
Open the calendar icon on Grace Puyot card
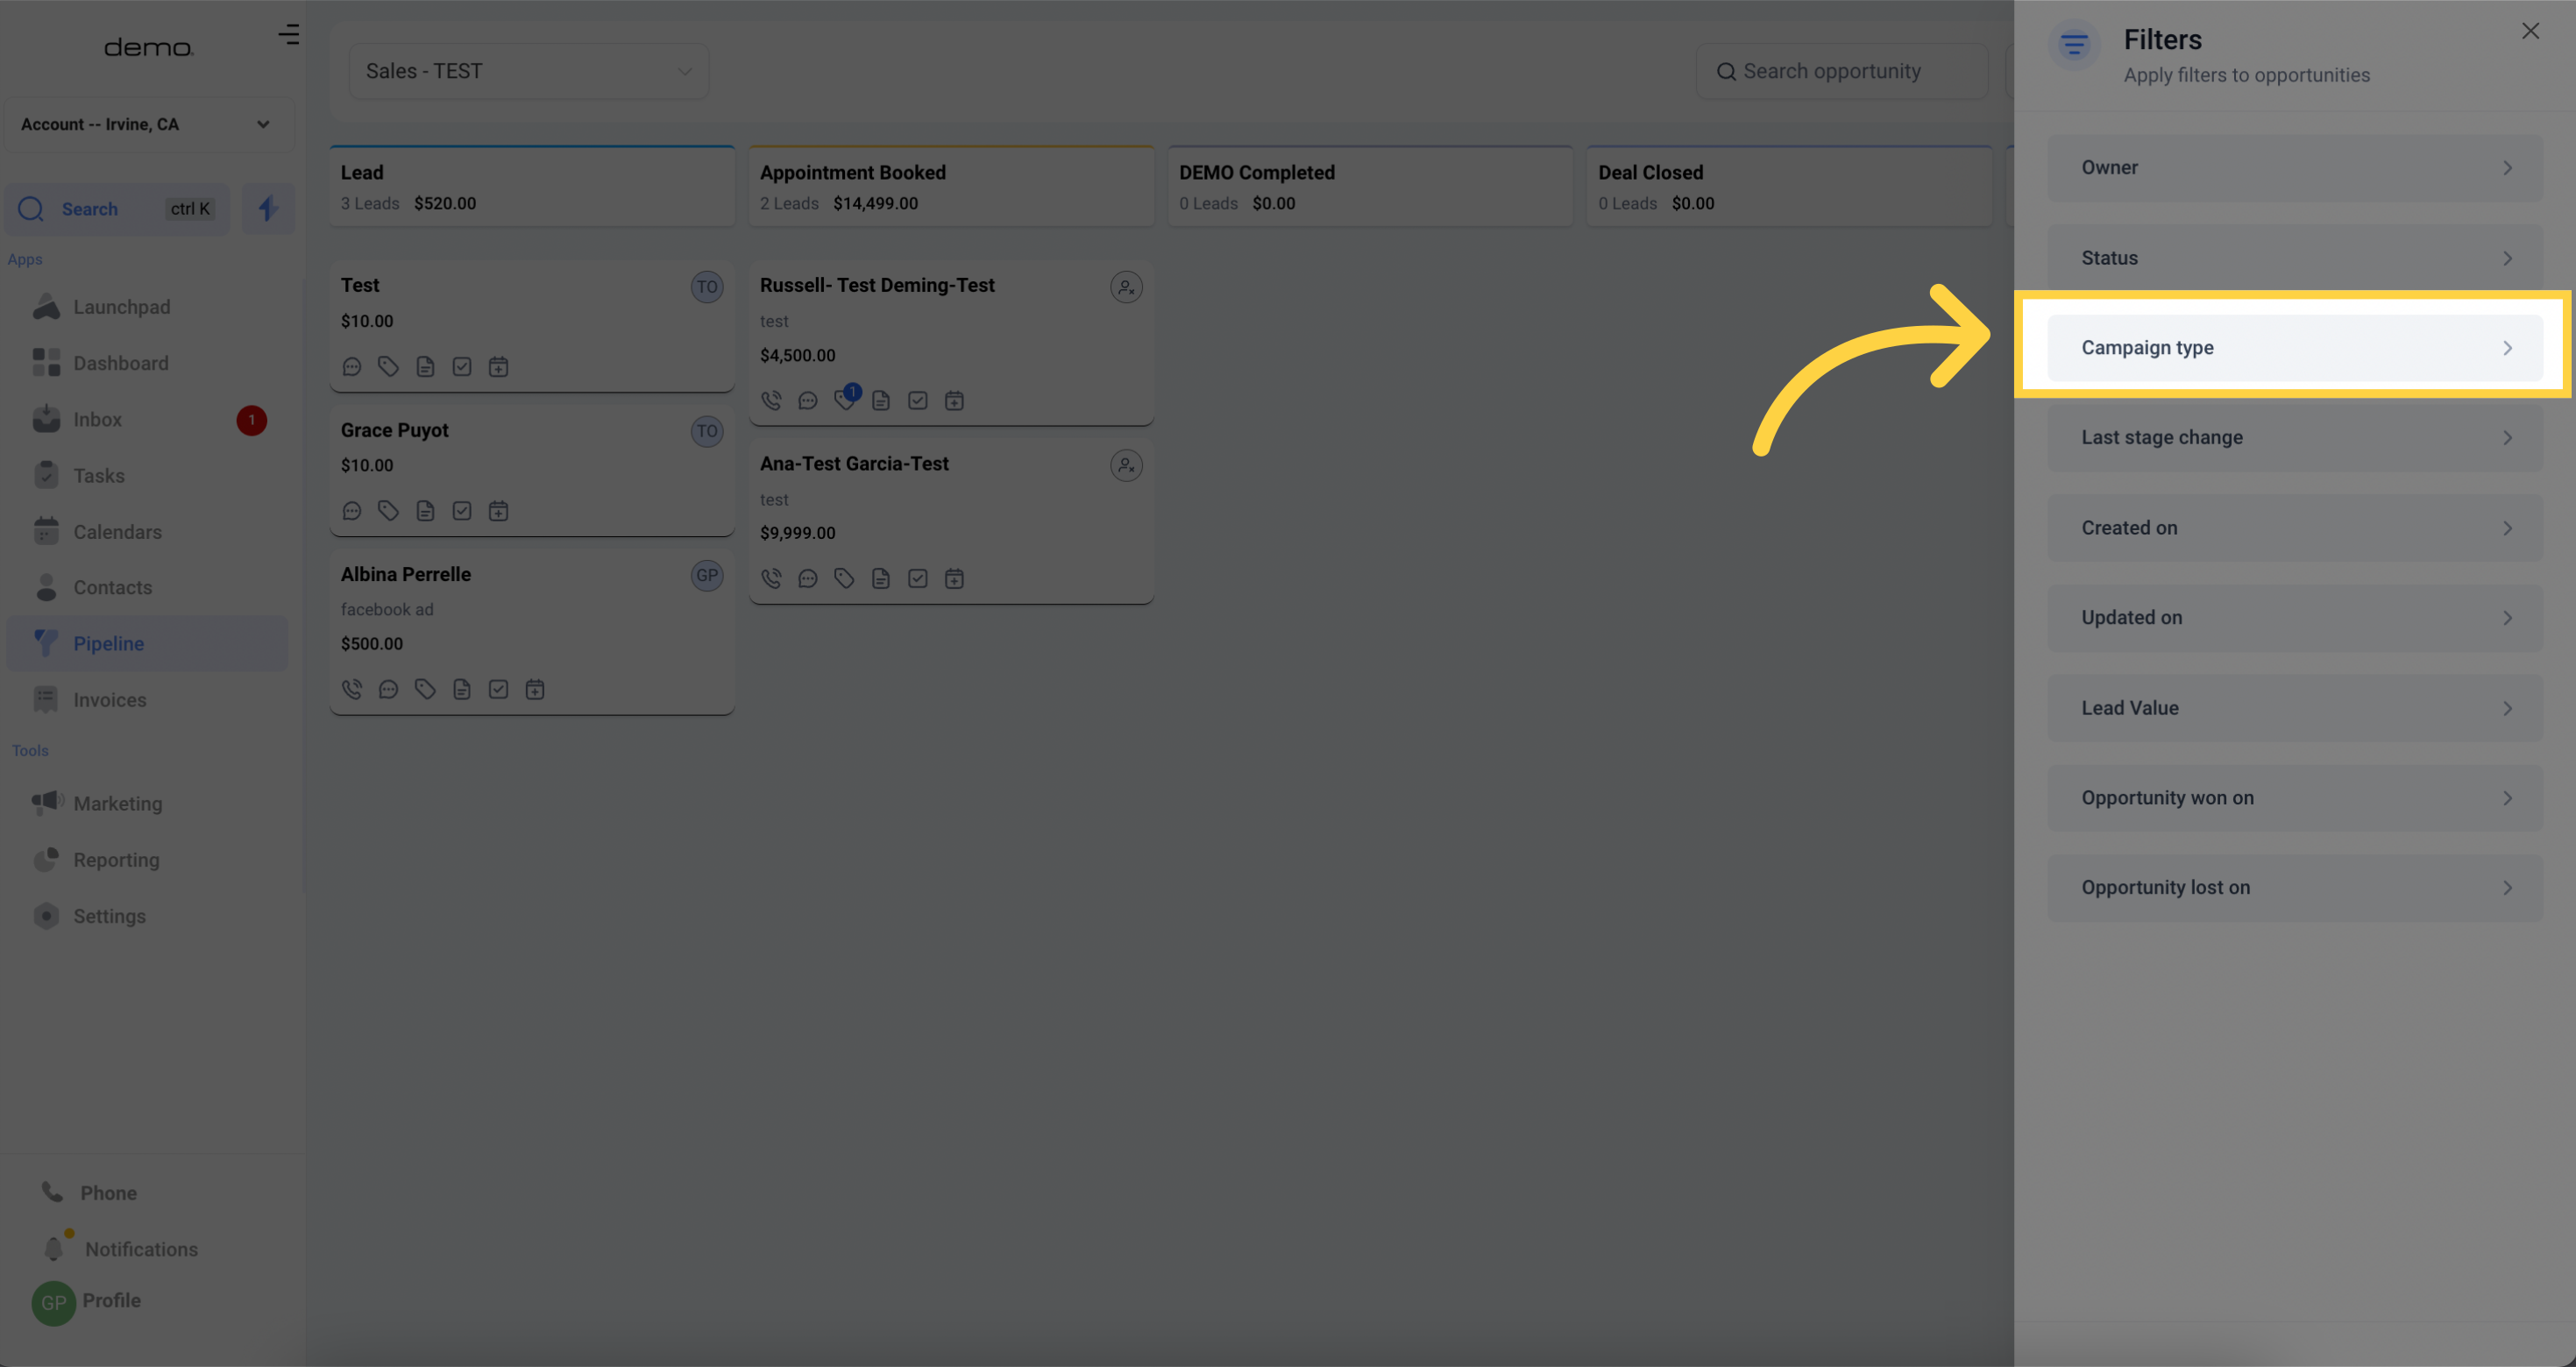tap(498, 511)
